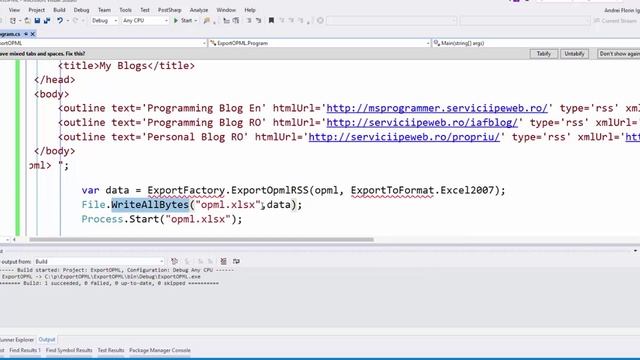
Task: Click the uncomment lines icon
Action: pos(258,20)
